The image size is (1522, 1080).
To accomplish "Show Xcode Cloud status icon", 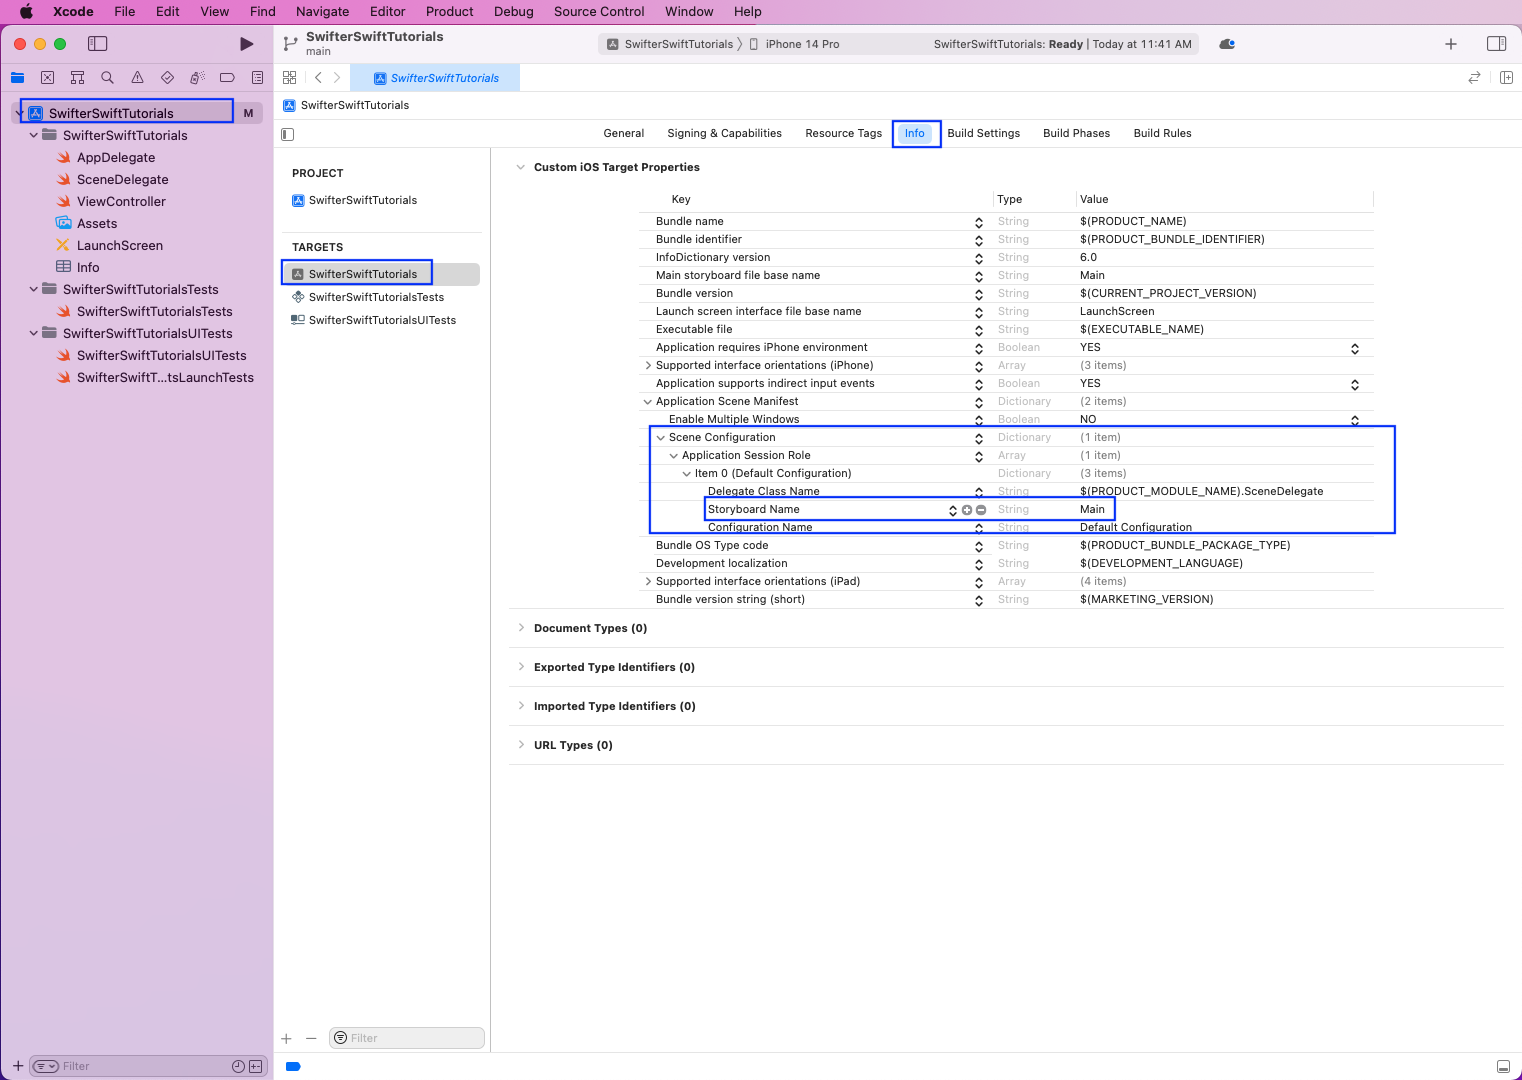I will 1227,44.
